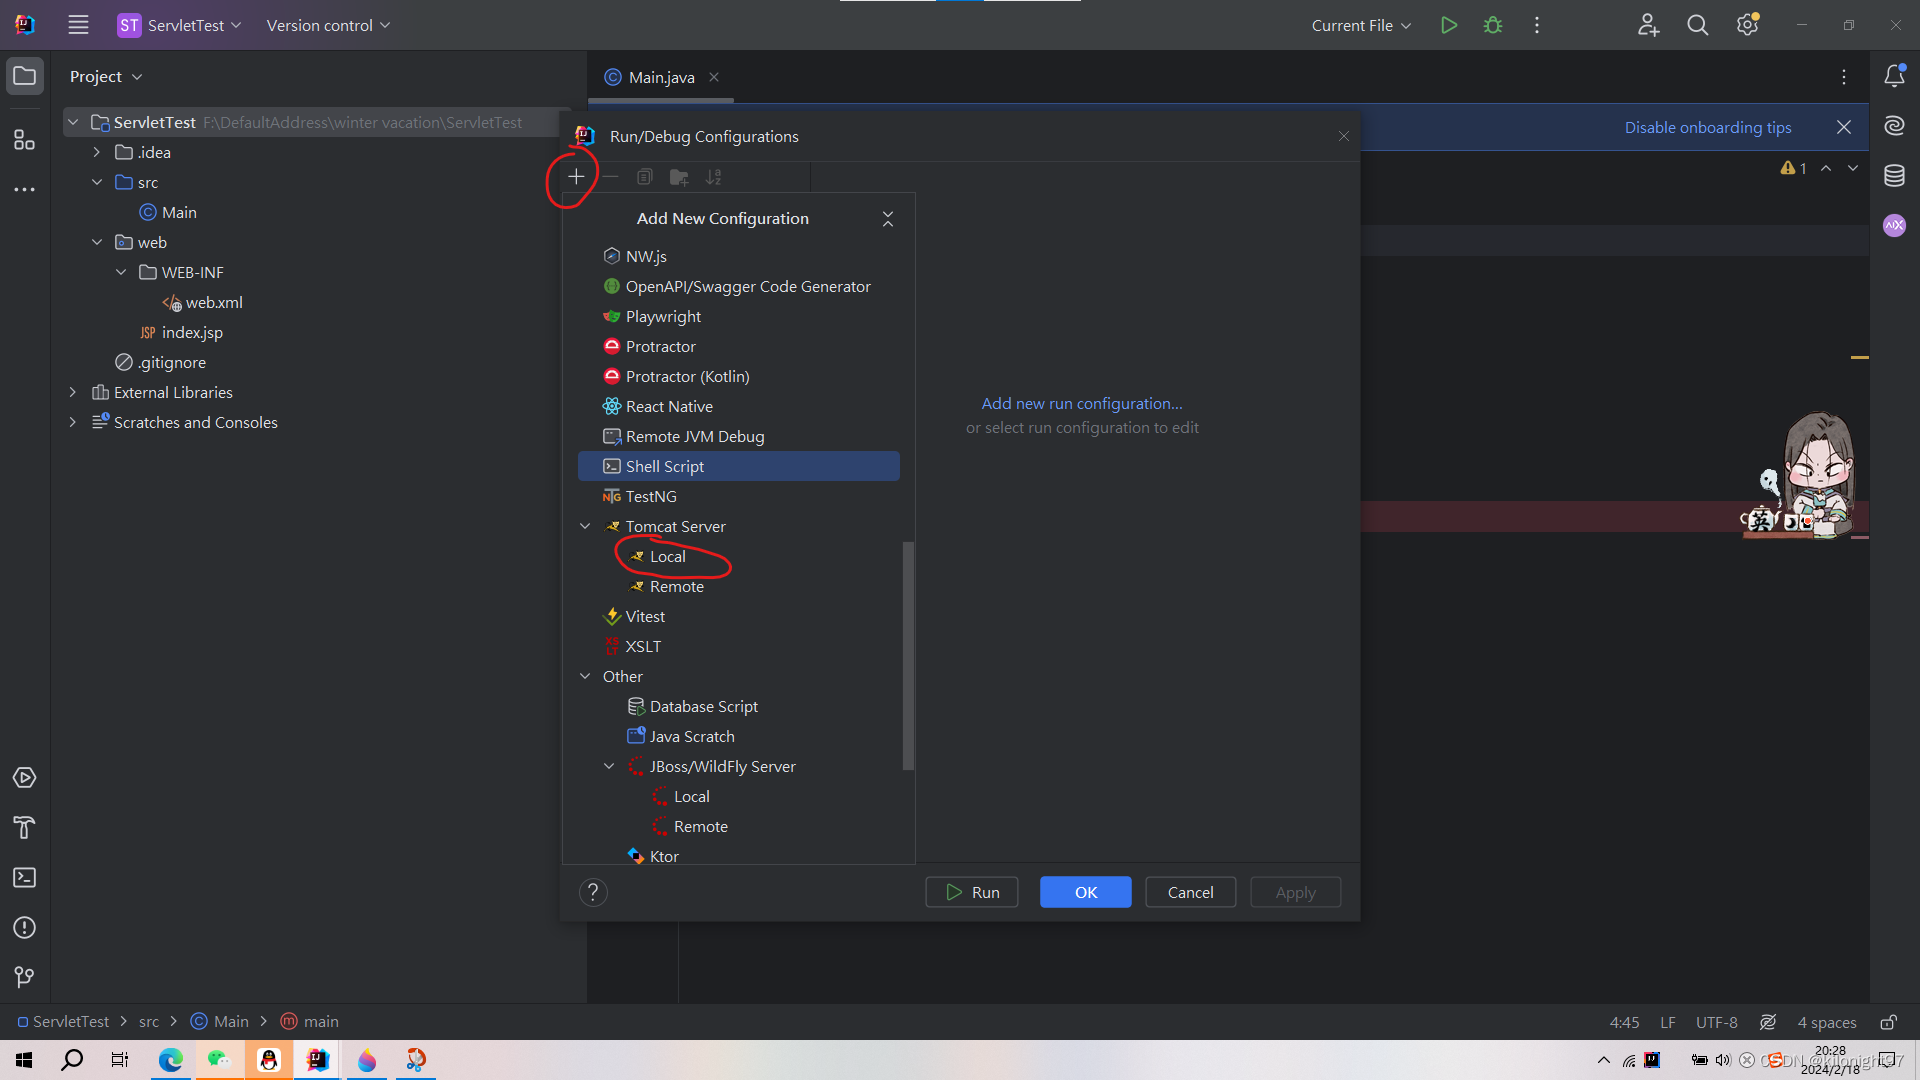Open IDE settings gear icon
1920x1080 pixels.
point(1747,25)
